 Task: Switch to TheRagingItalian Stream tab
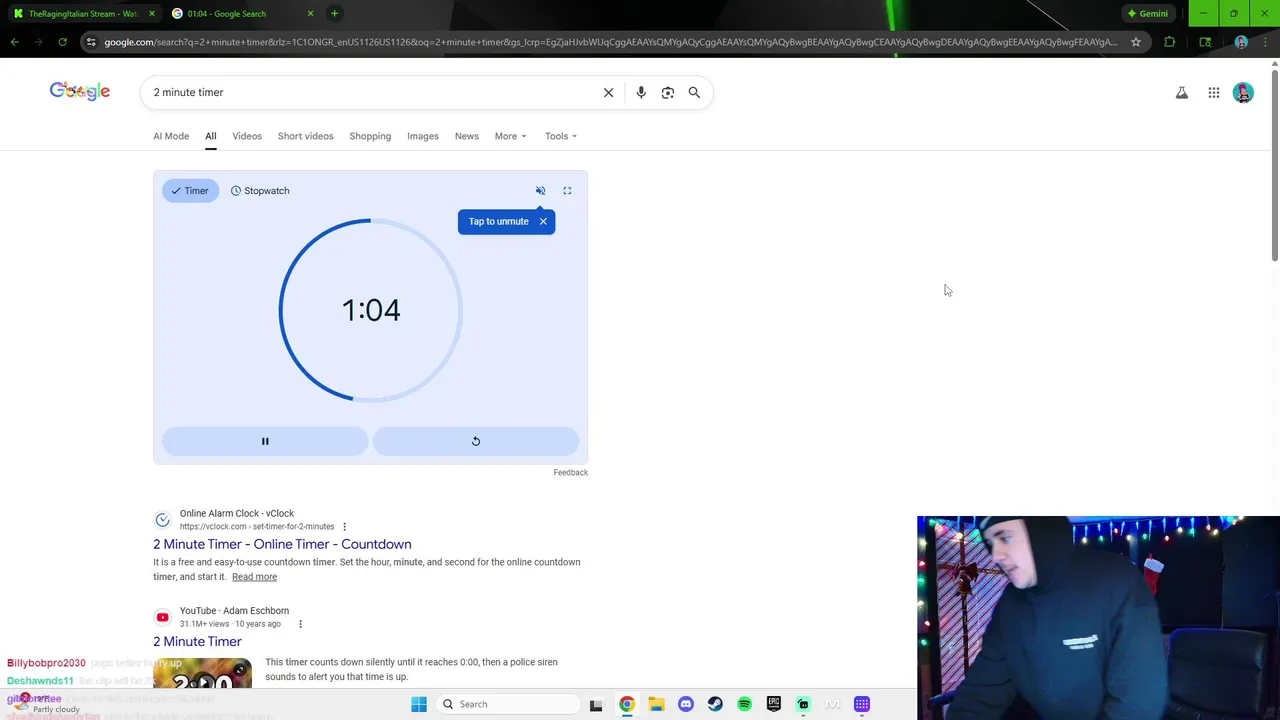(83, 14)
